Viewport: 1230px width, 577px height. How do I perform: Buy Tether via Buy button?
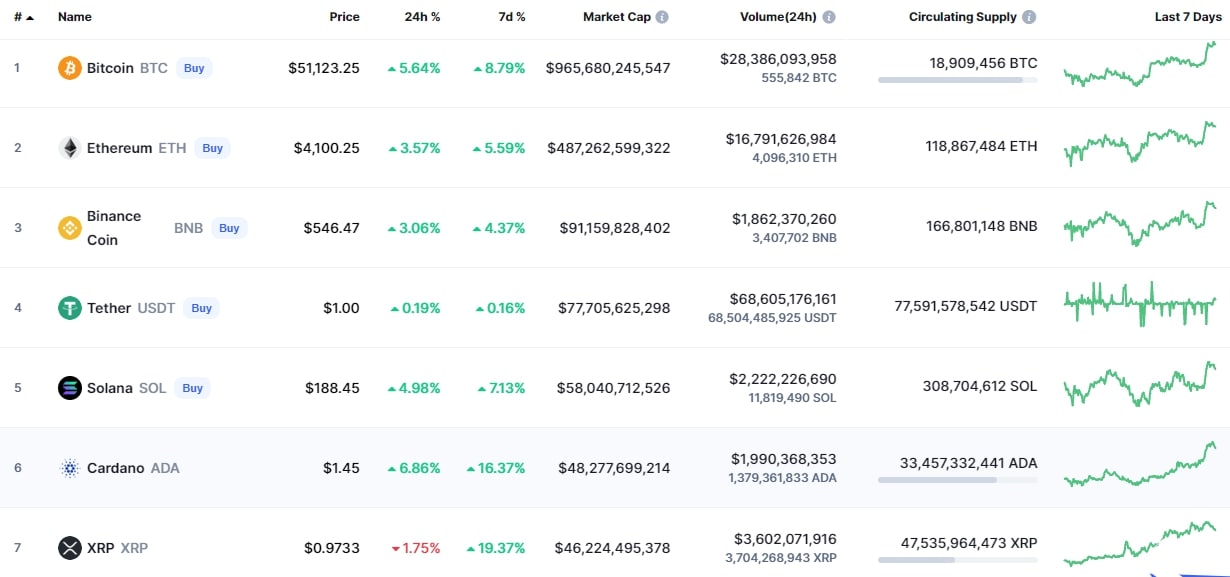click(202, 308)
